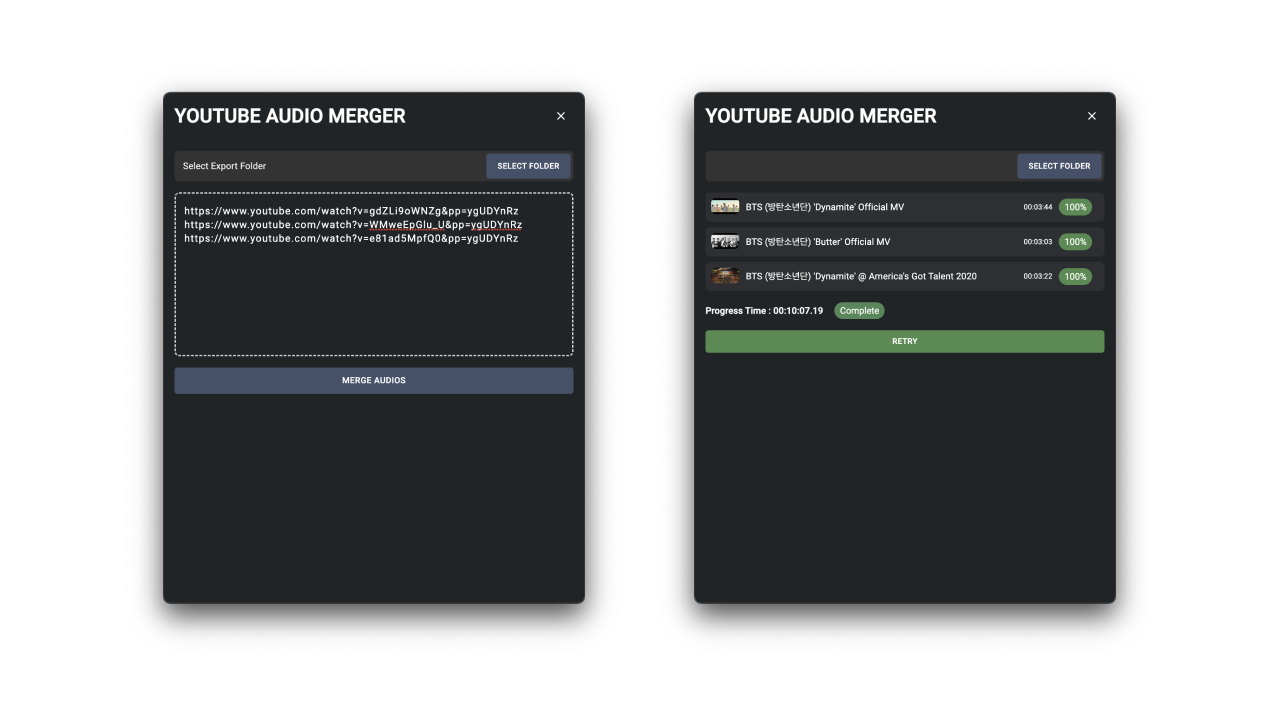This screenshot has height=720, width=1280.
Task: Click the Progress Time 00:10:07.19 label
Action: [x=764, y=311]
